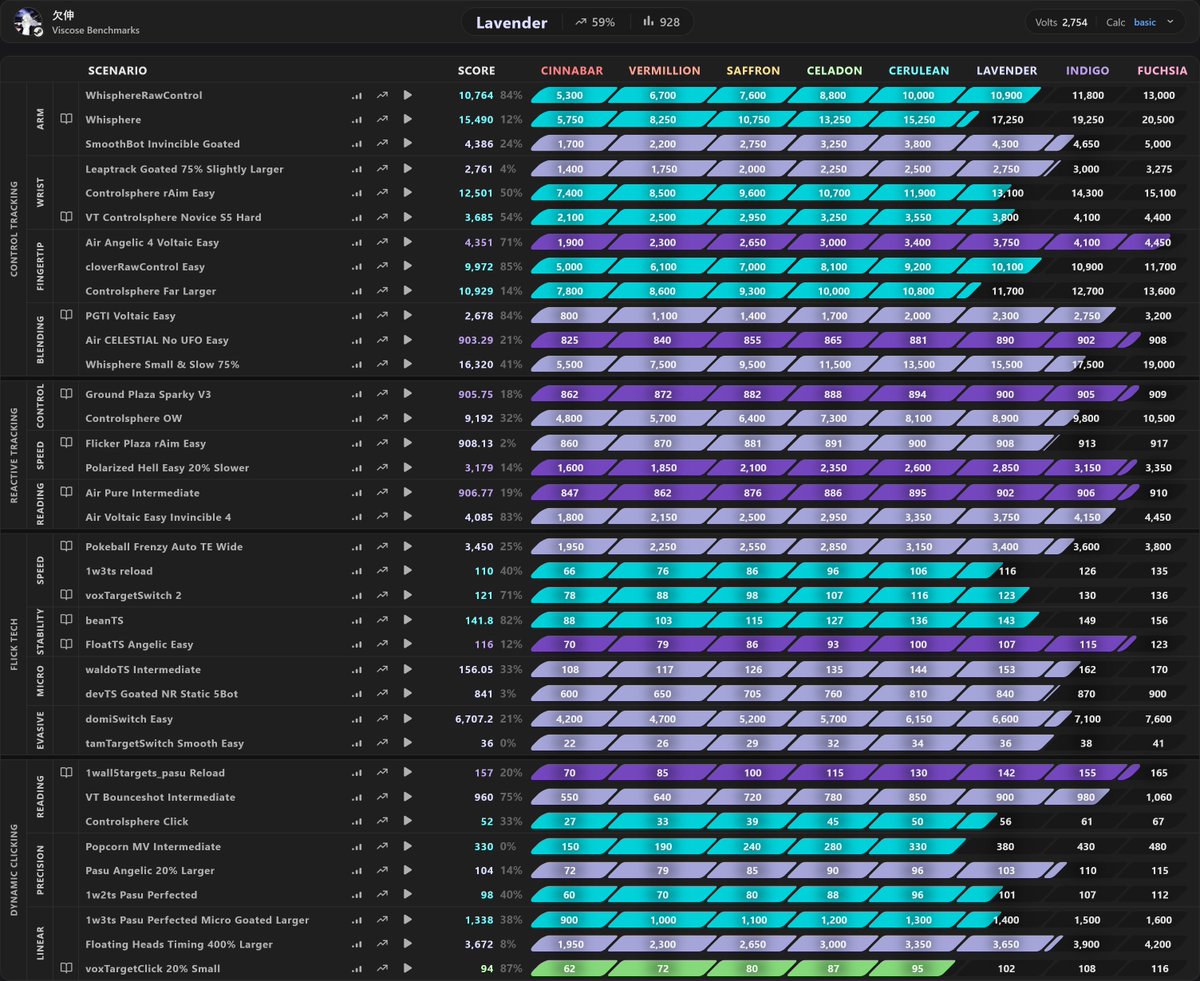Play the WhisphereRawControl scenario
This screenshot has width=1200, height=981.
(x=407, y=96)
